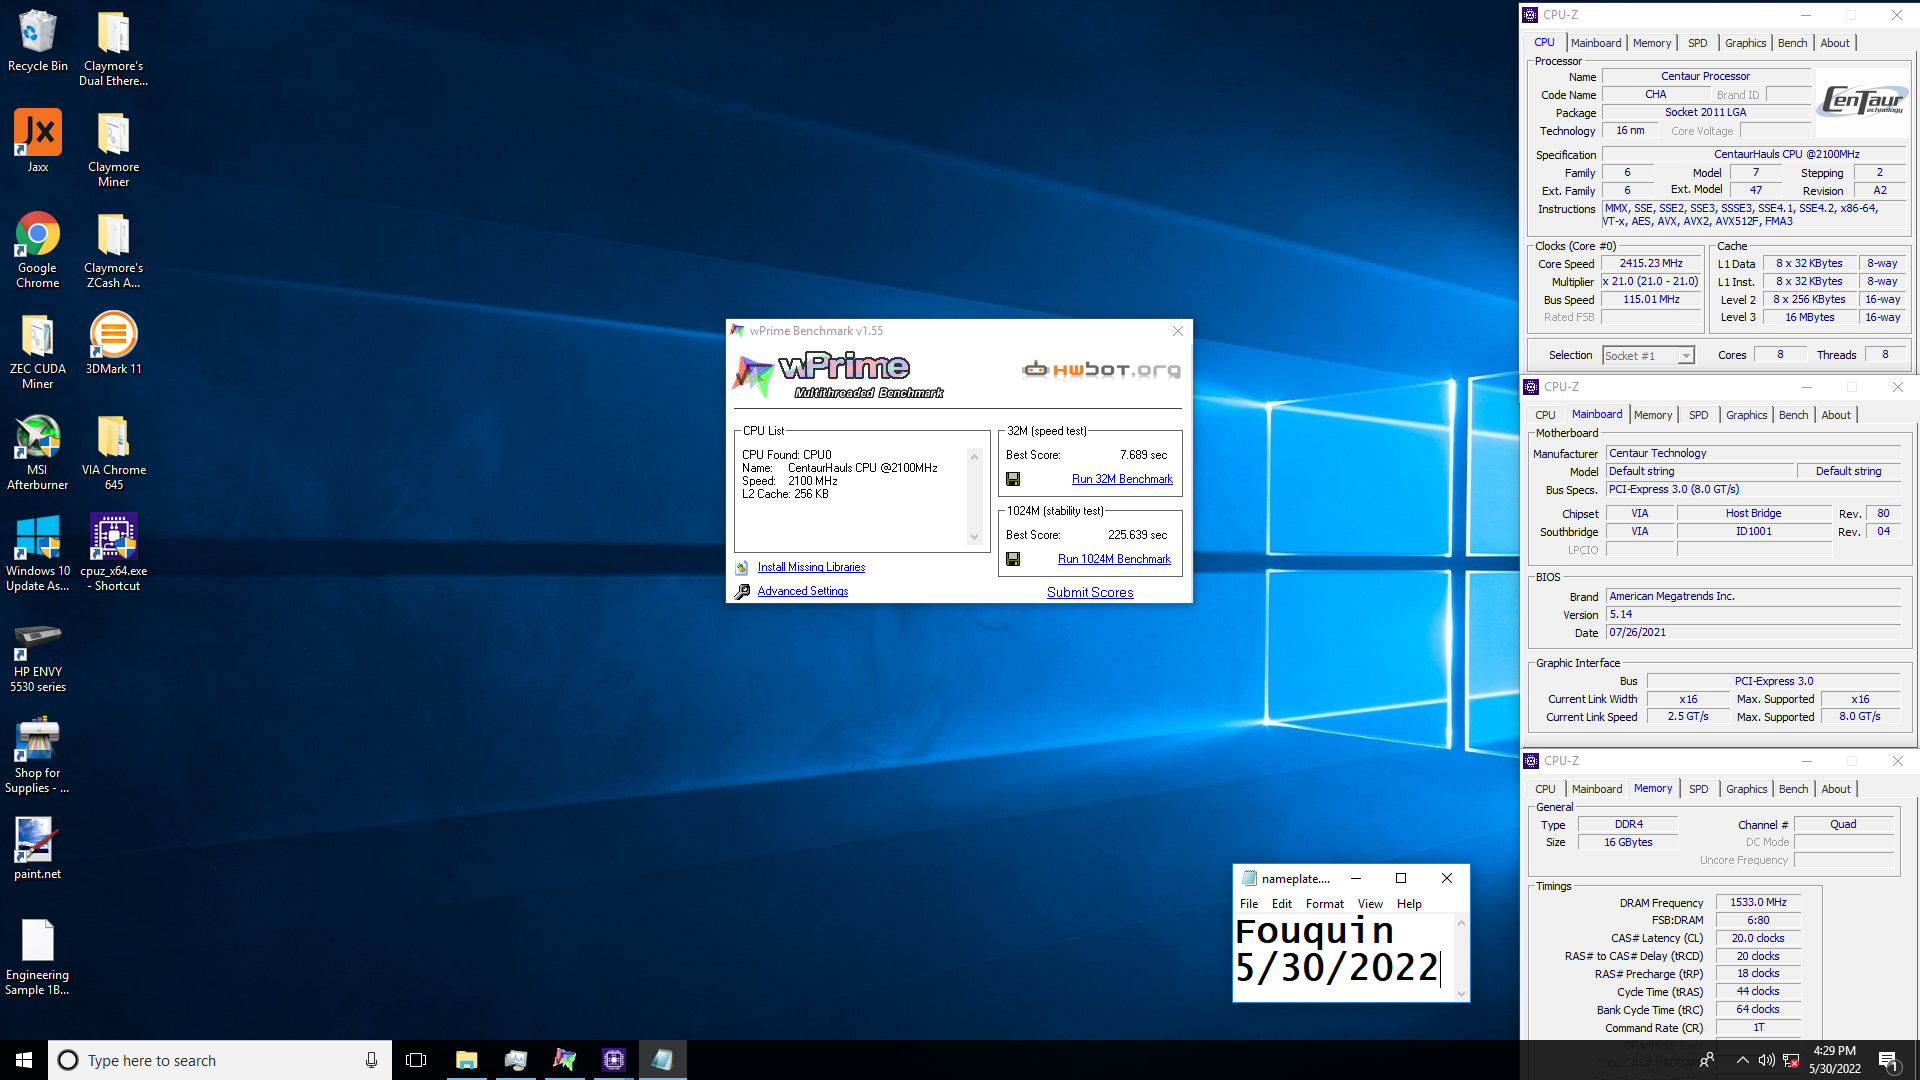Viewport: 1920px width, 1080px height.
Task: Open Memory tab in top CPU-Z window
Action: (1652, 43)
